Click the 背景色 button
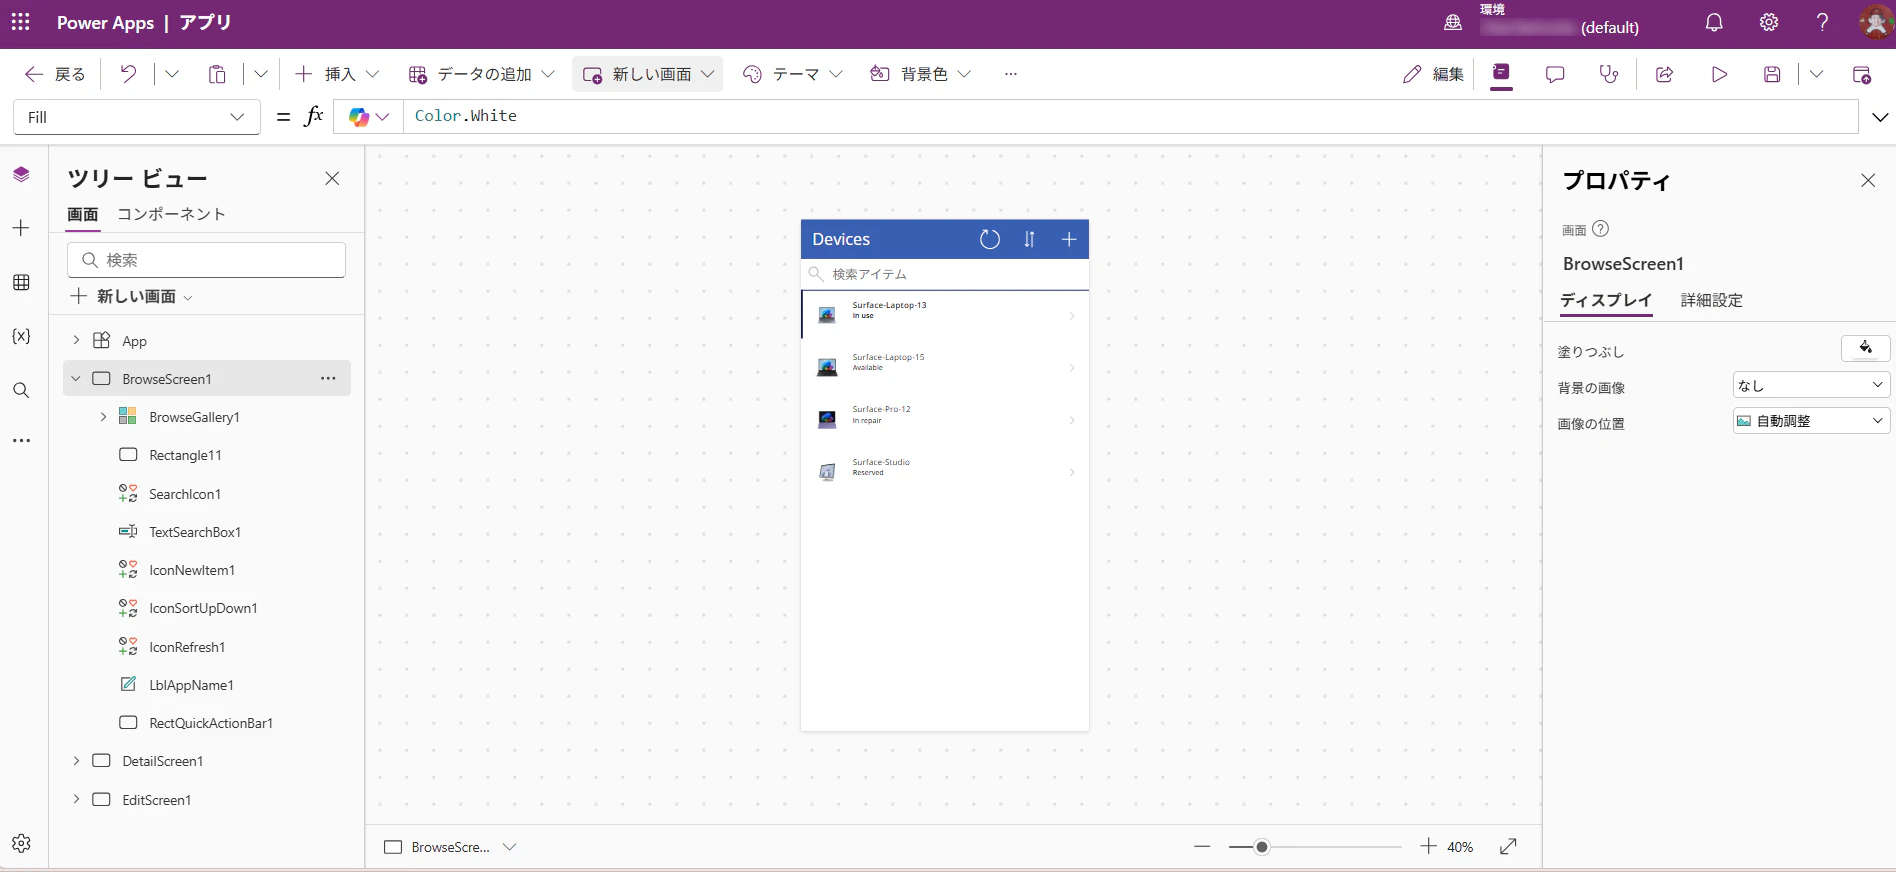 click(x=921, y=74)
